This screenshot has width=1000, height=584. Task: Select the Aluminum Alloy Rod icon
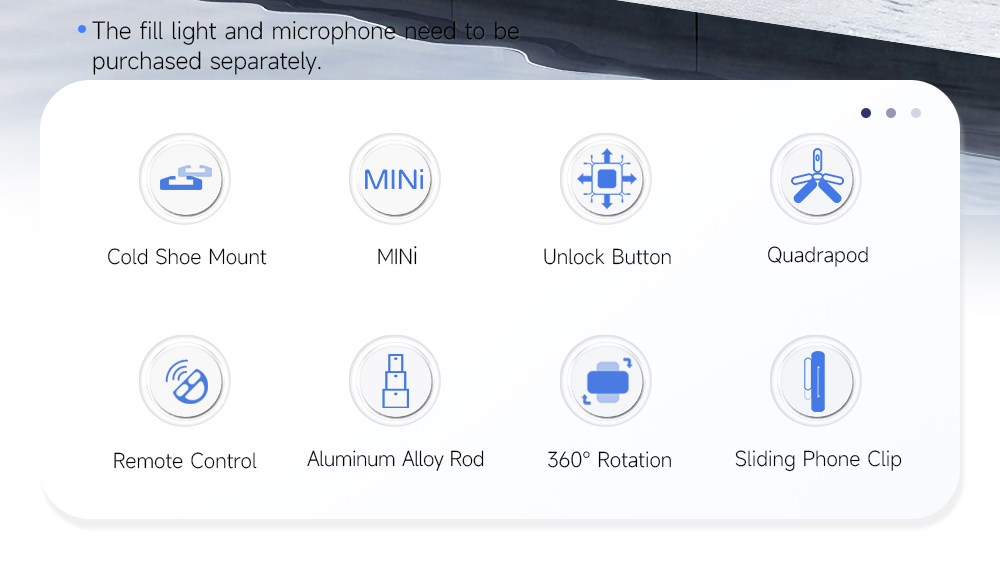click(x=395, y=381)
